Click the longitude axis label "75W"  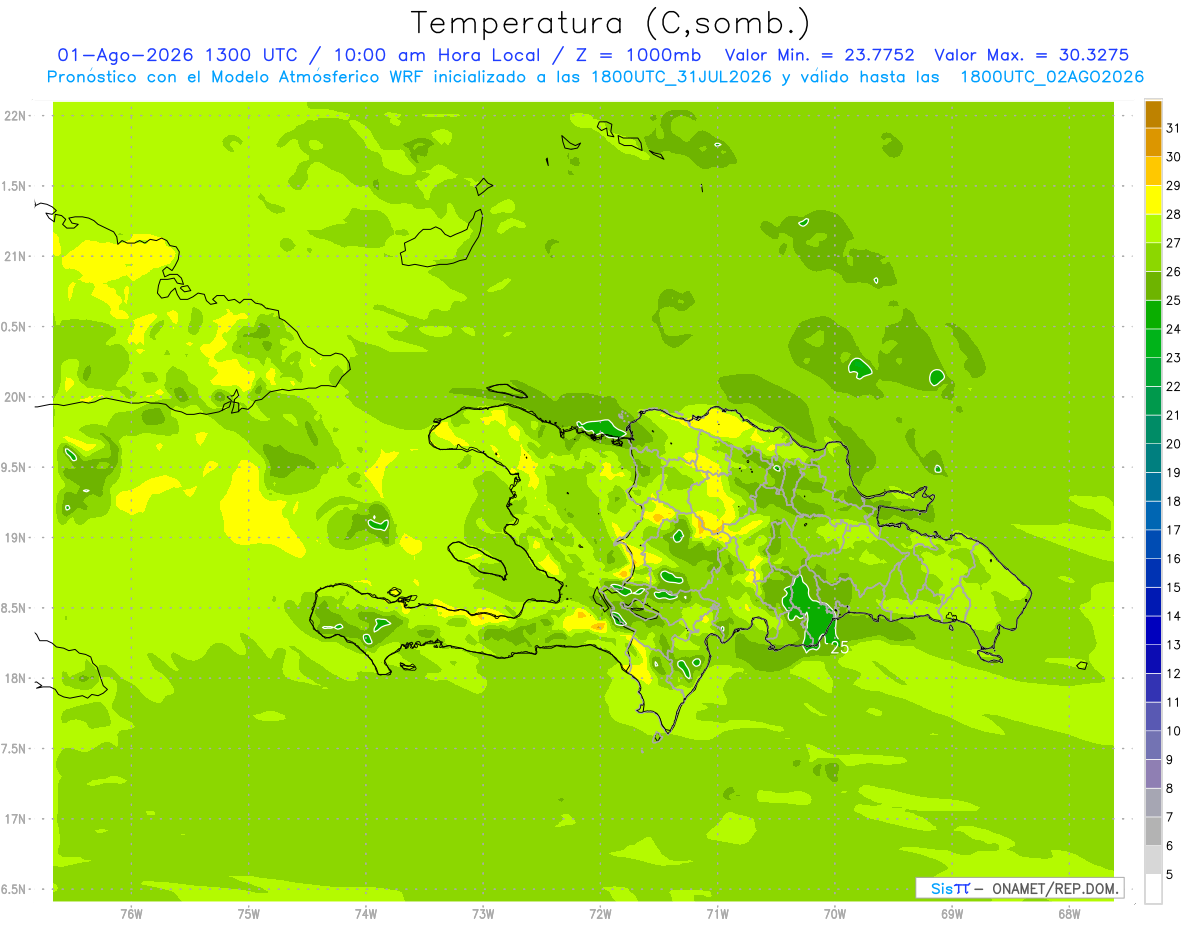[249, 913]
